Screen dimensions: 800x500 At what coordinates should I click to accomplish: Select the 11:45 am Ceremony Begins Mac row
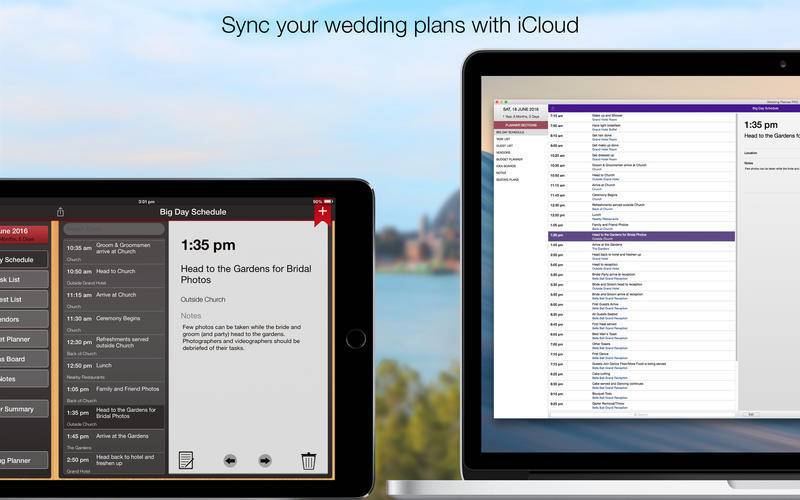[x=642, y=196]
